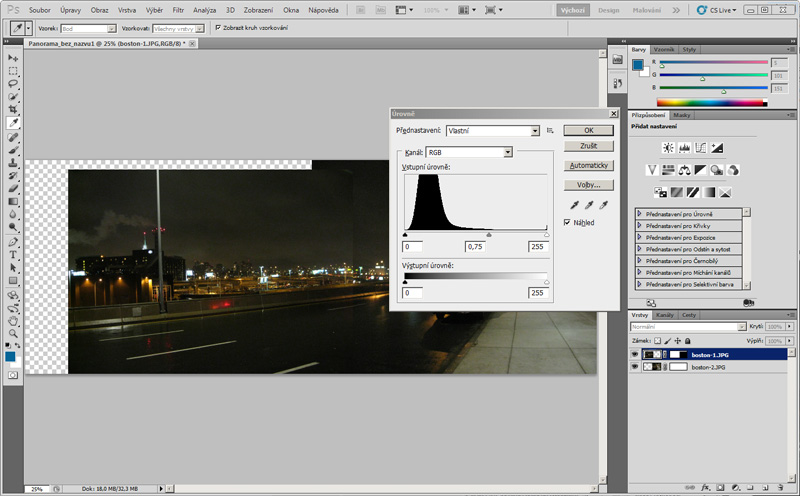Add a Curves adjustment from Přizpůsobení panel
The height and width of the screenshot is (496, 800).
point(701,148)
